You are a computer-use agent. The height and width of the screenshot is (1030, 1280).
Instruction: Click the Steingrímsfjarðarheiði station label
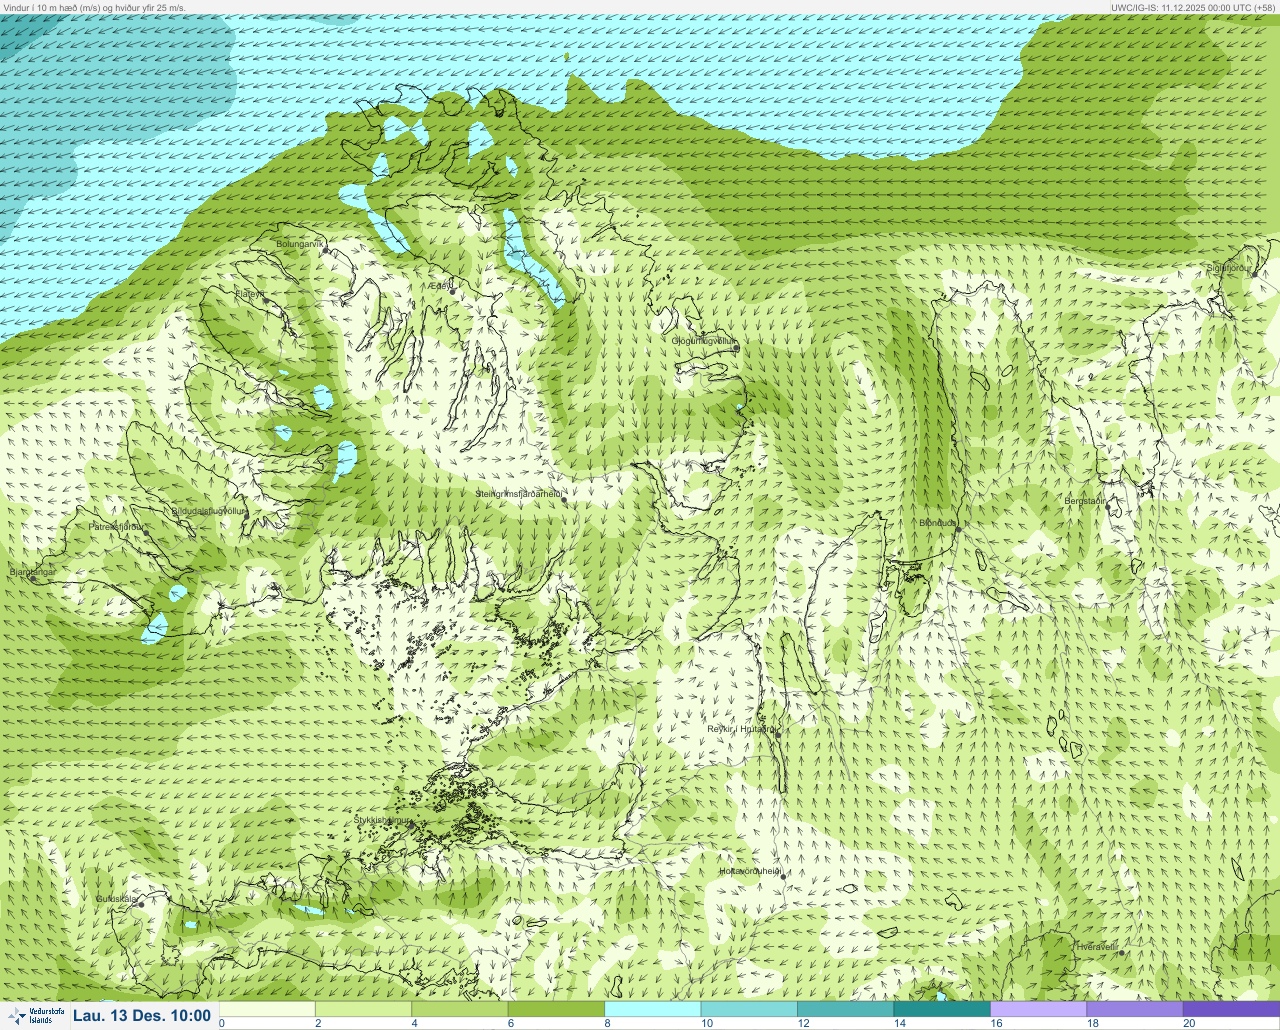(517, 493)
